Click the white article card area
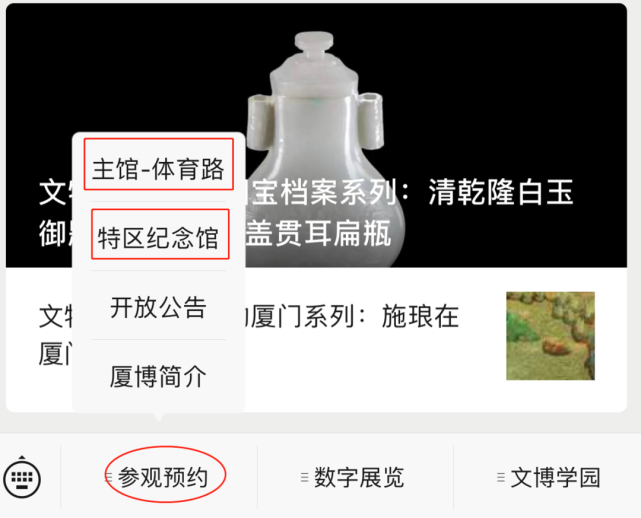Image resolution: width=641 pixels, height=518 pixels. pyautogui.click(x=316, y=339)
